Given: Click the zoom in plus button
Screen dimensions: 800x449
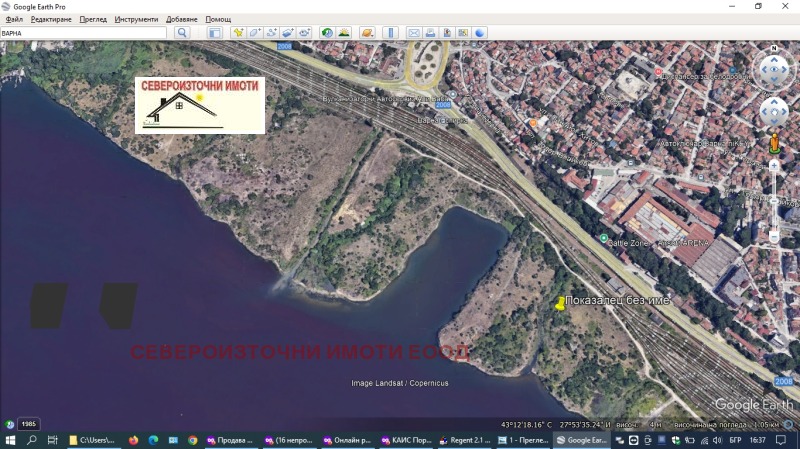Looking at the screenshot, I should (x=774, y=165).
